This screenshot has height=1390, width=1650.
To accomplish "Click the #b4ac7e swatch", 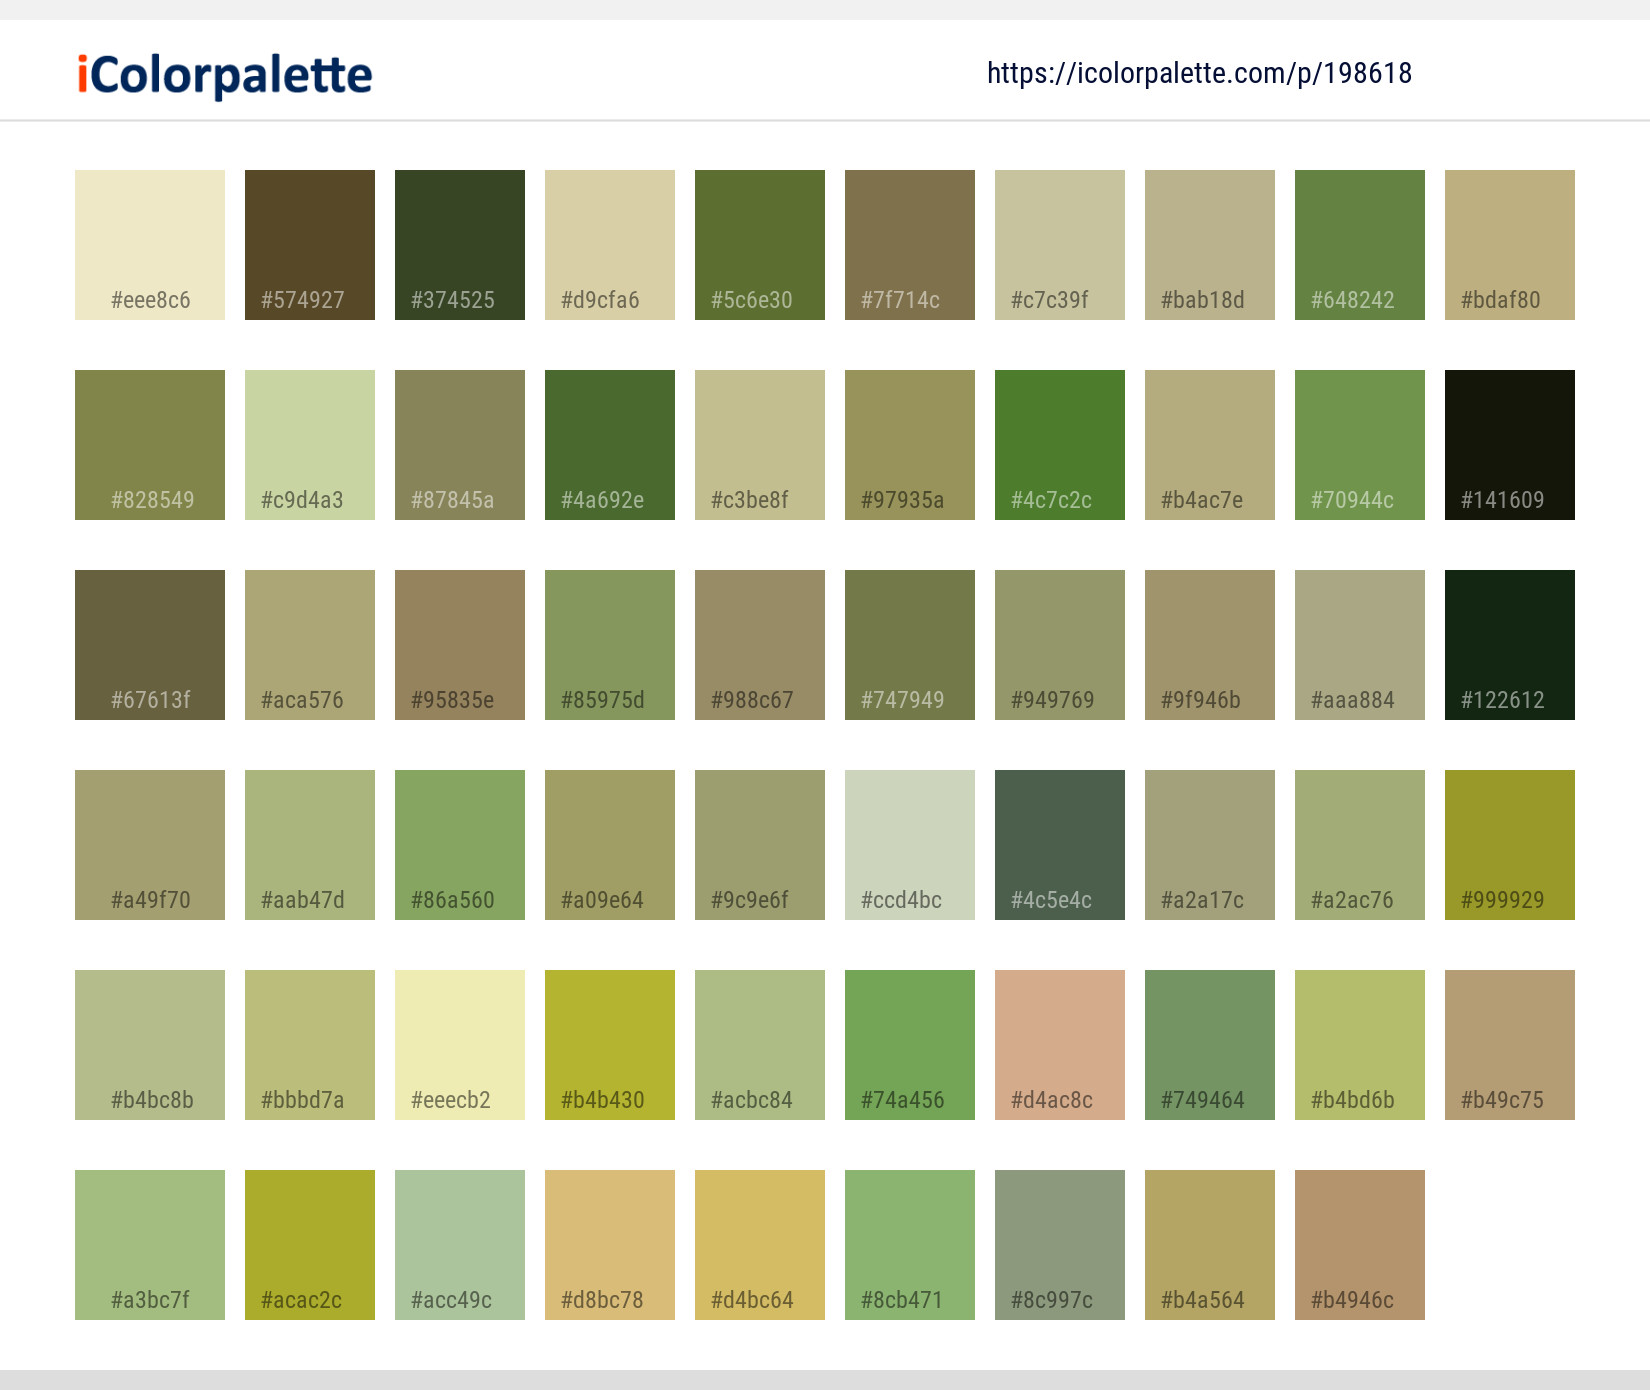I will click(x=1210, y=445).
